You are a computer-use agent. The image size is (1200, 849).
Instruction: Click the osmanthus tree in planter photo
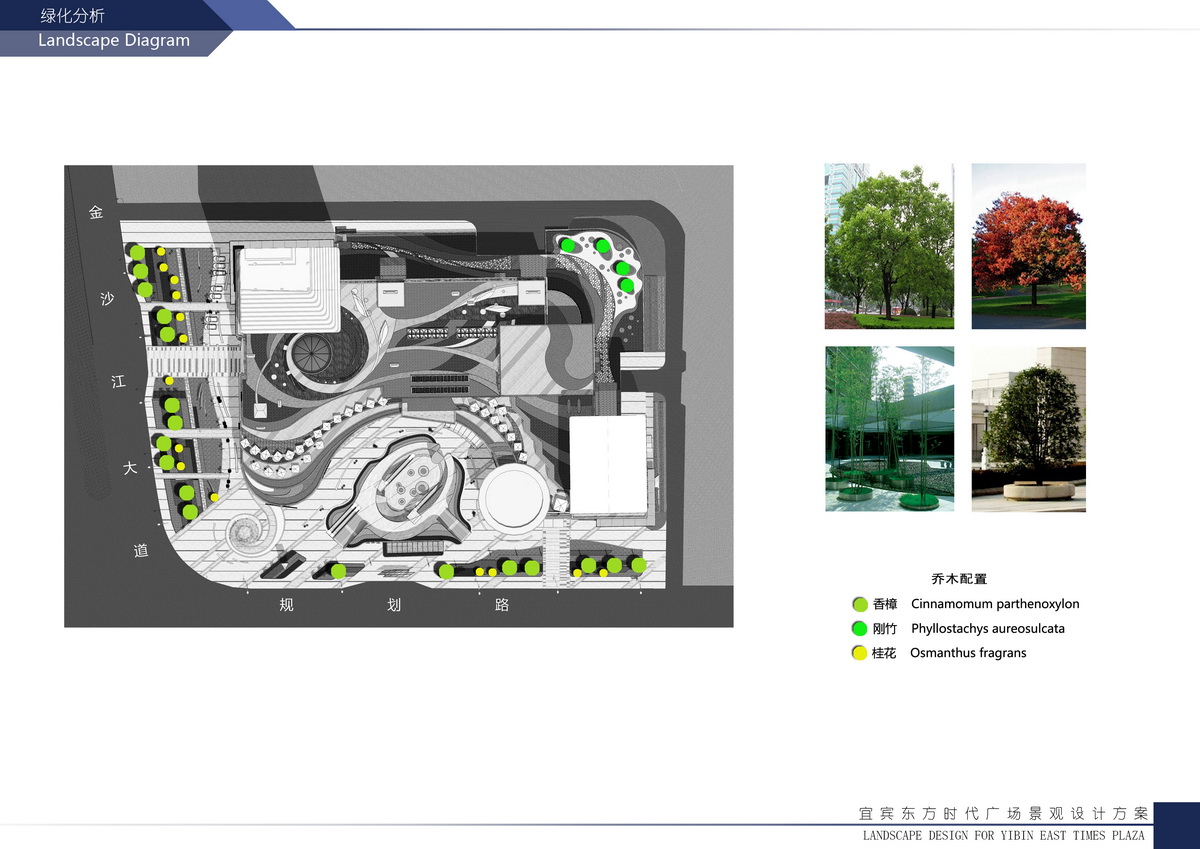point(1029,429)
